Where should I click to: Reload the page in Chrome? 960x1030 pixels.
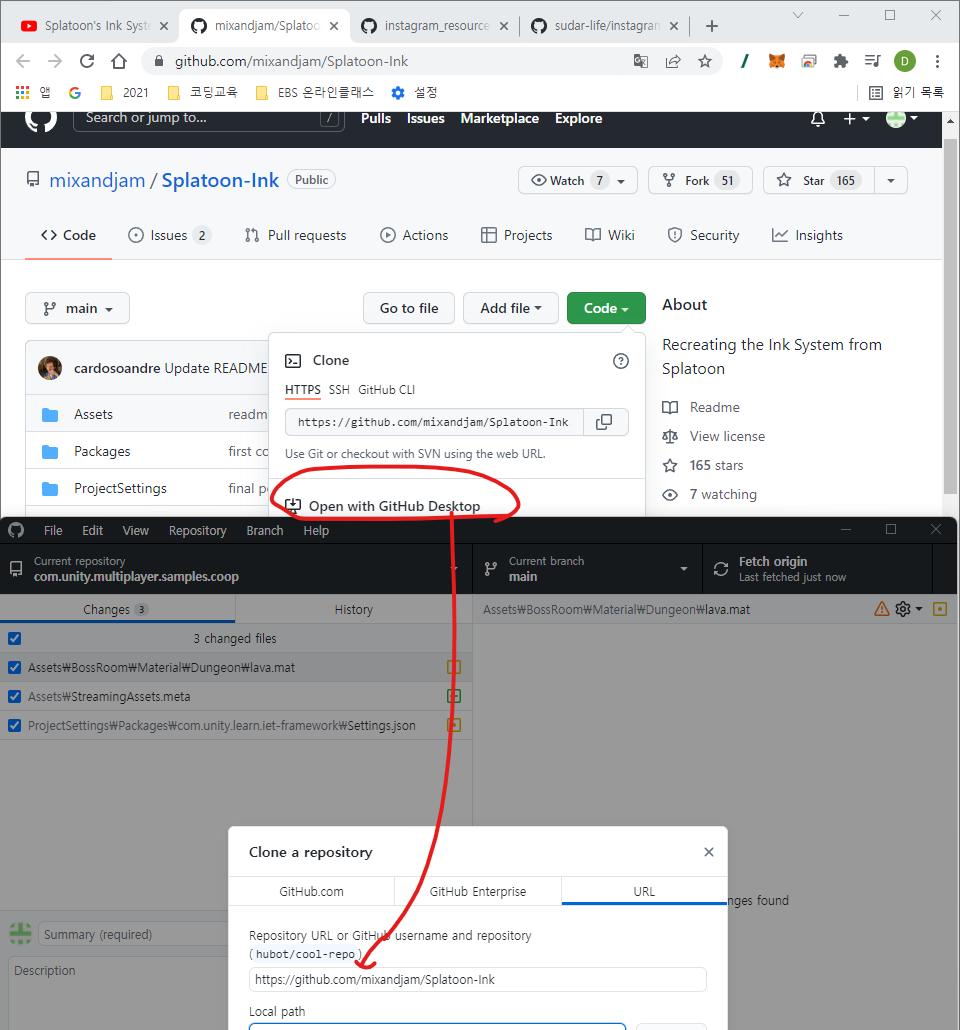[87, 61]
